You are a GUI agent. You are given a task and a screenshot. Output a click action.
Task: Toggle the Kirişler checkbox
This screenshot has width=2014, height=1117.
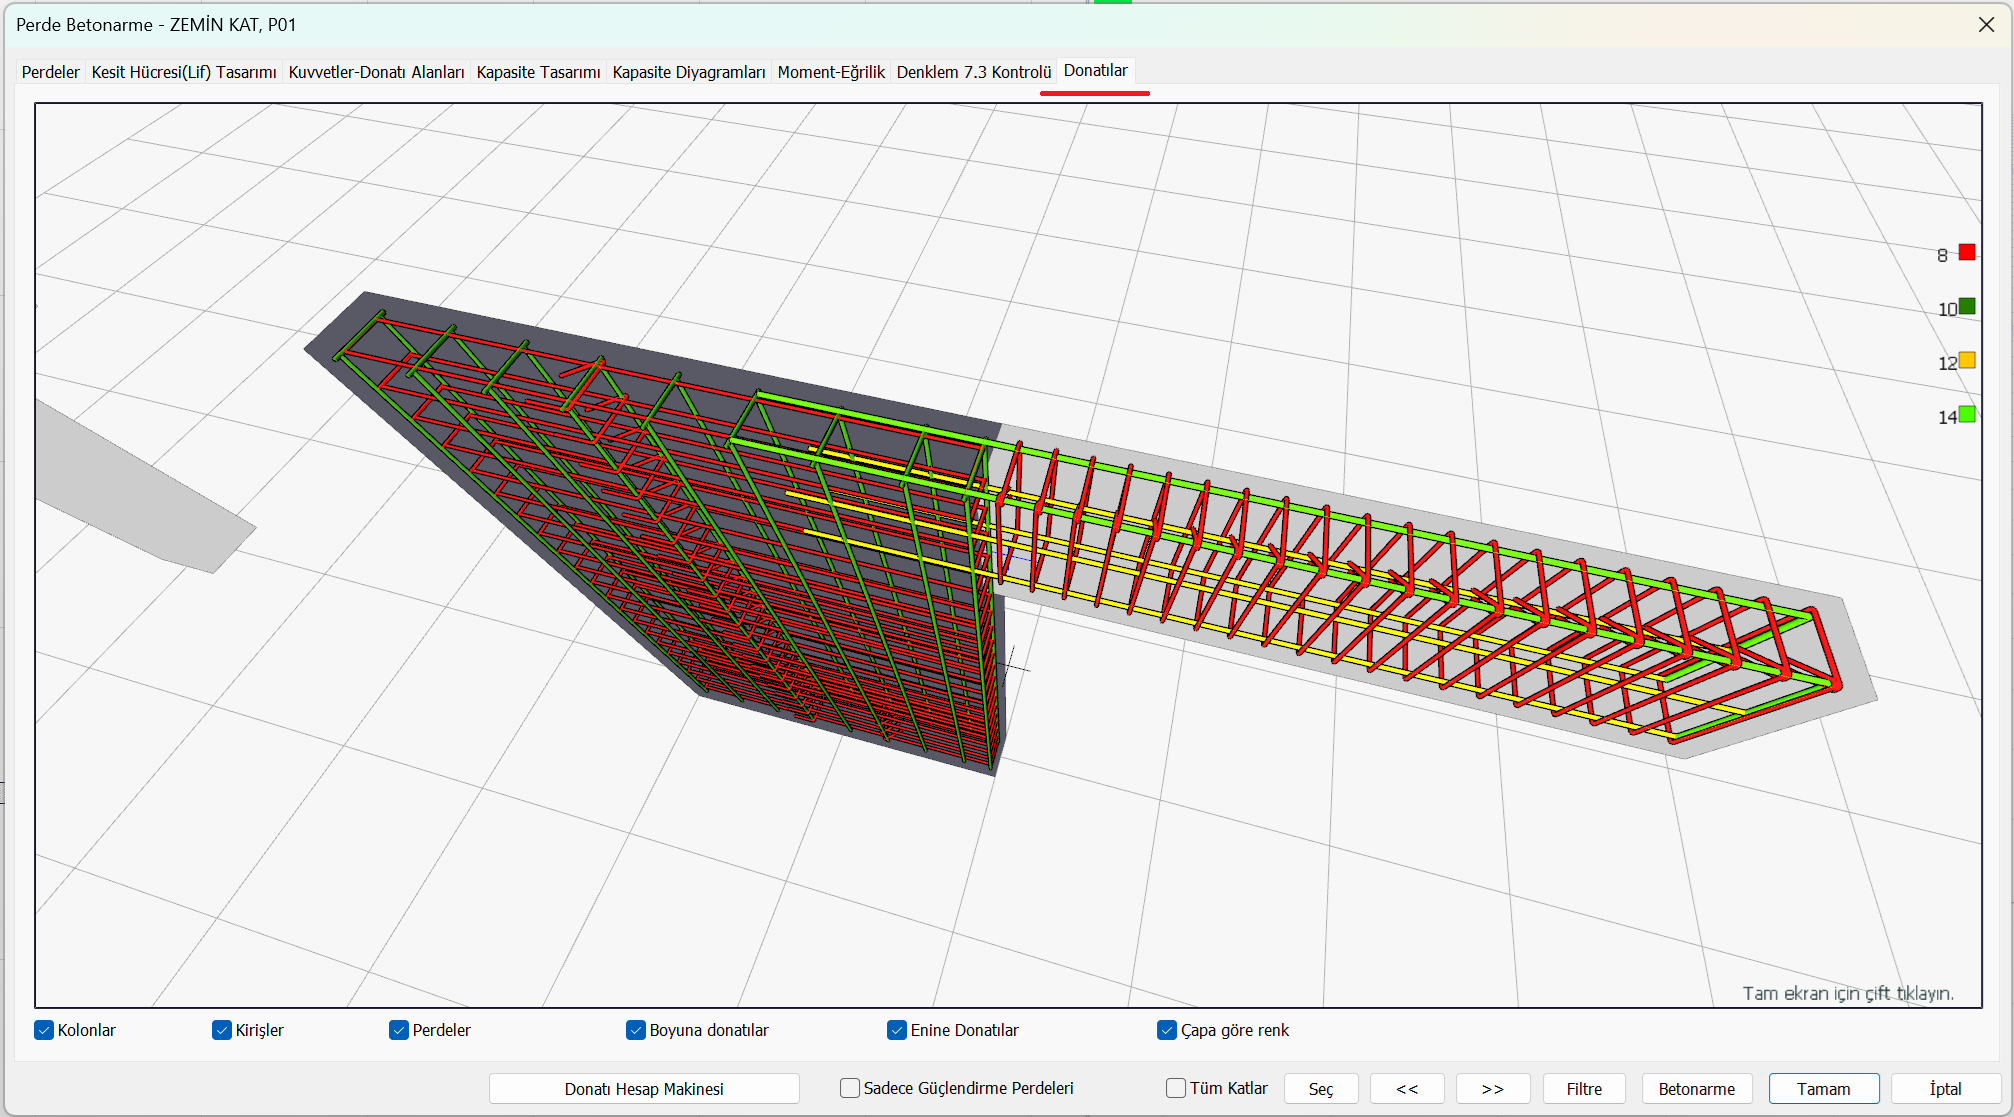click(222, 1030)
